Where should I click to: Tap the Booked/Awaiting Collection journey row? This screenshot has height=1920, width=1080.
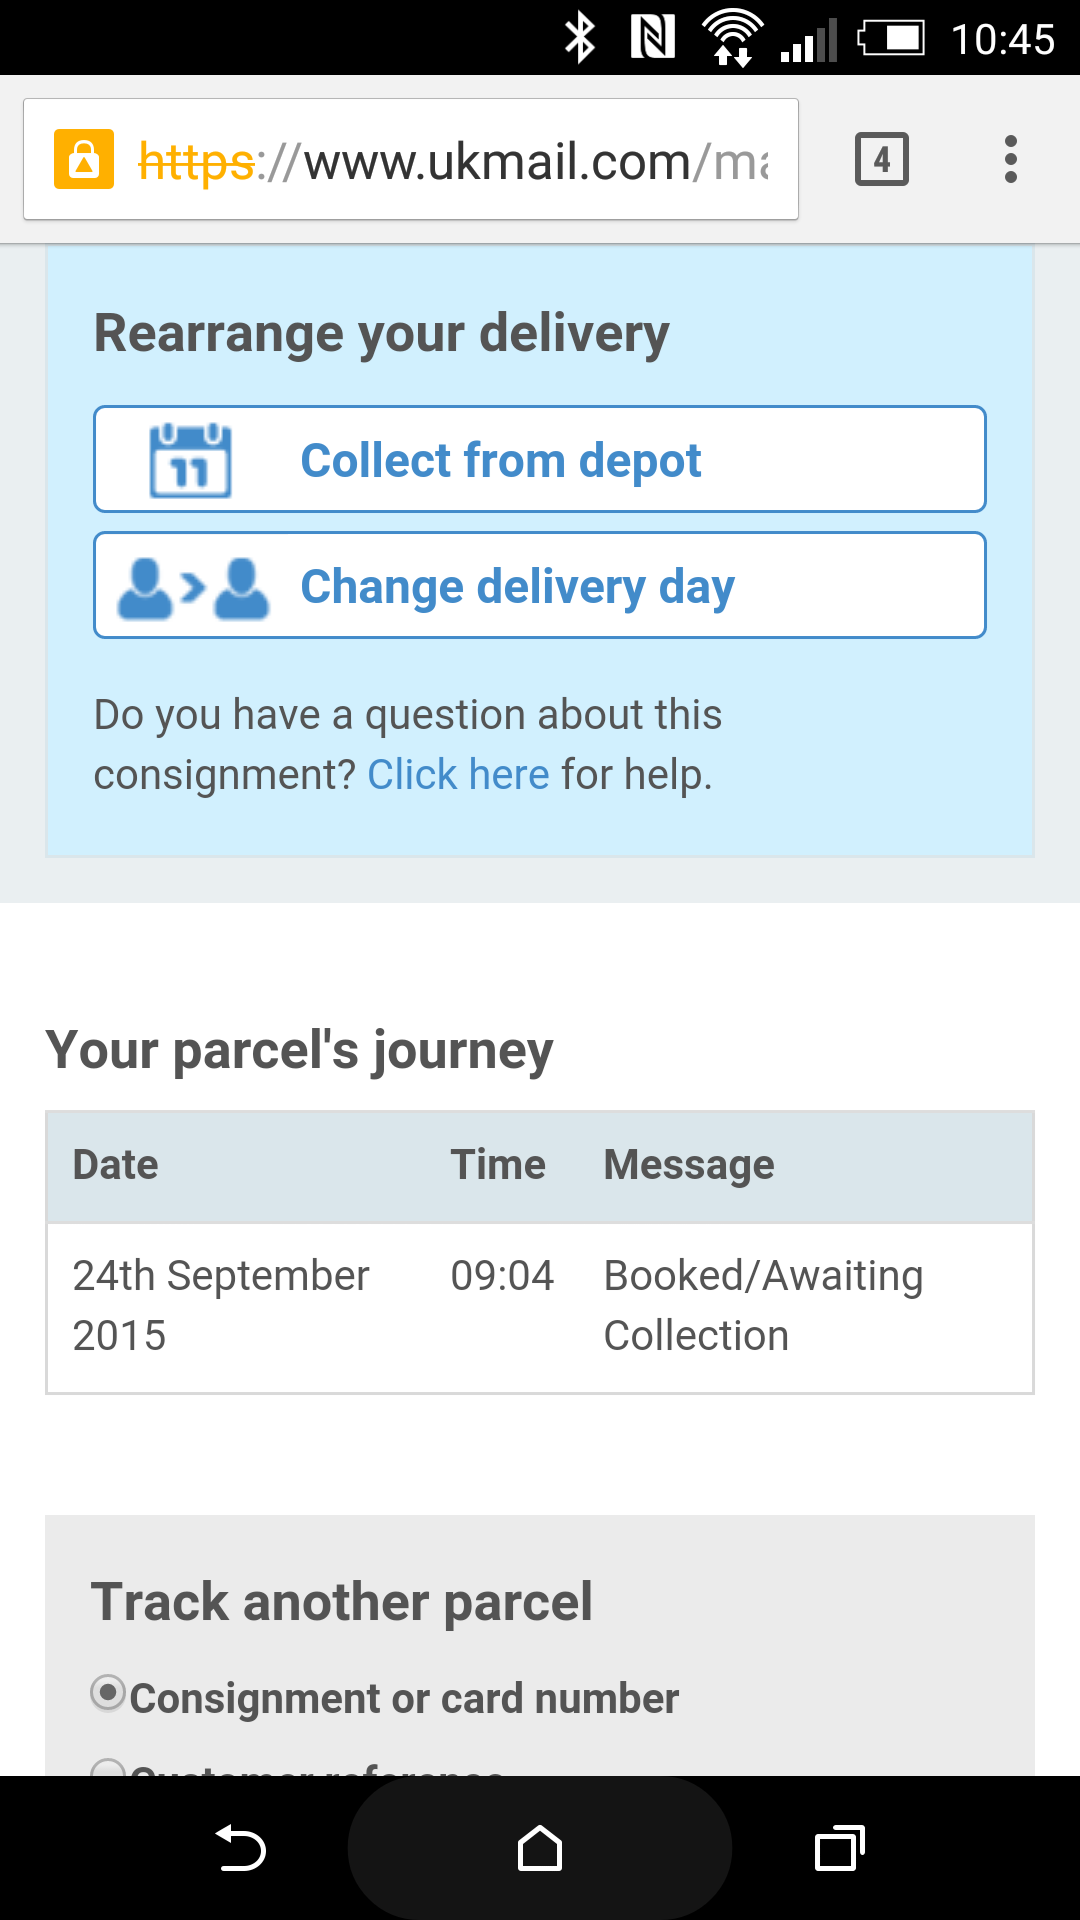[x=540, y=1307]
